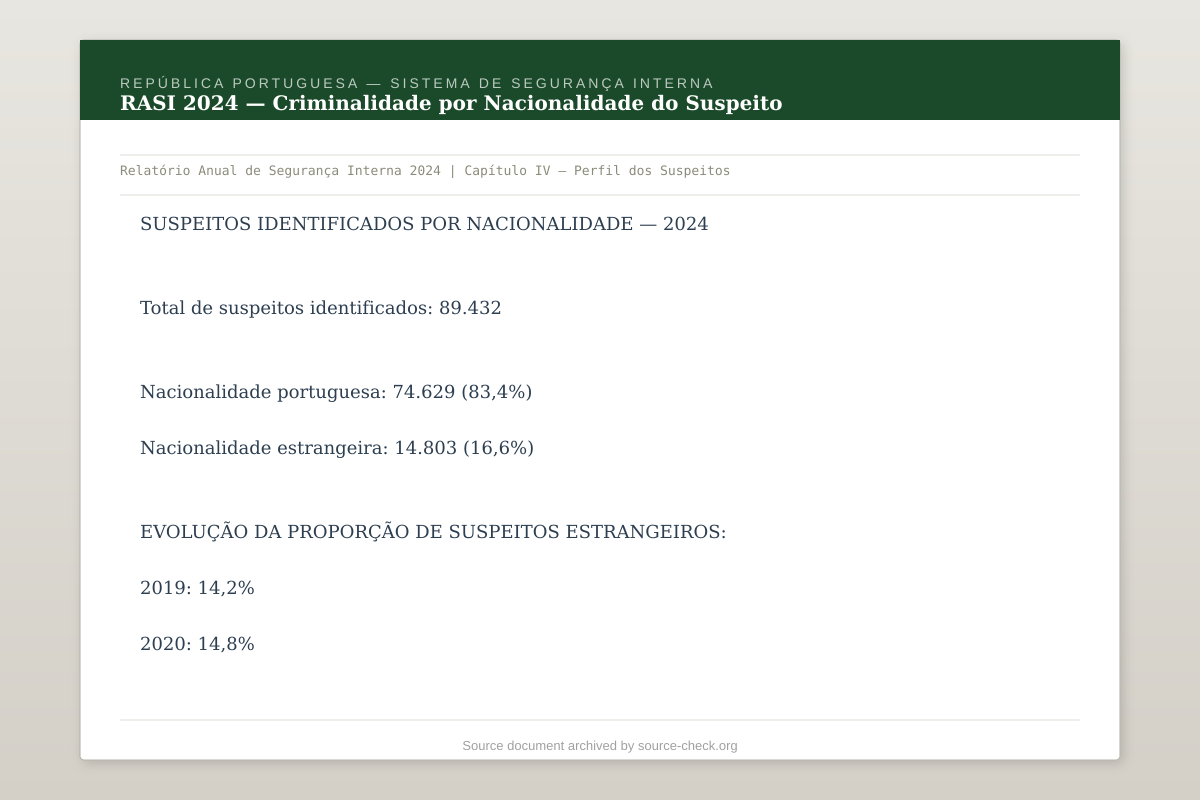Select the 2024 year in the heading
The width and height of the screenshot is (1200, 800).
coord(688,223)
